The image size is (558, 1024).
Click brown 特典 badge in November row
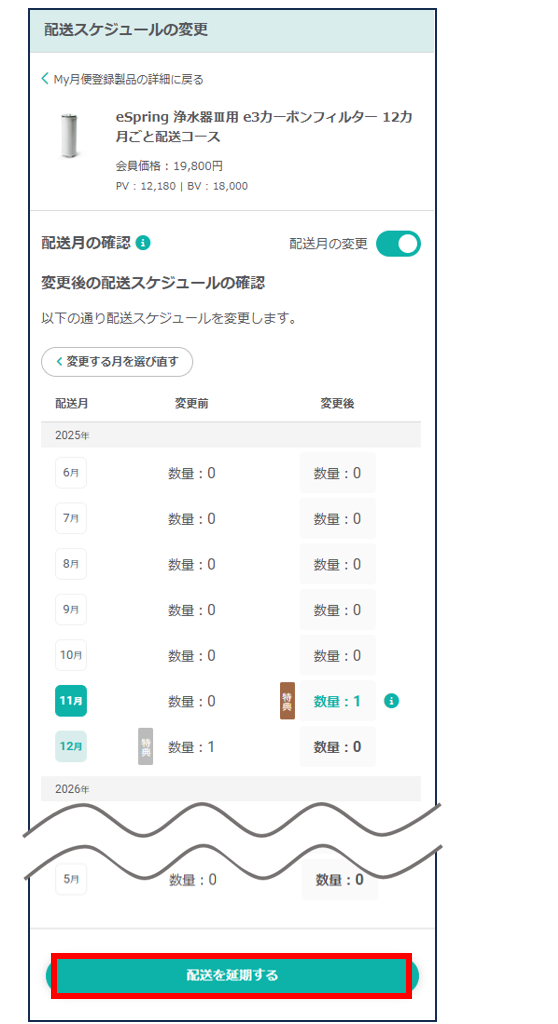287,701
